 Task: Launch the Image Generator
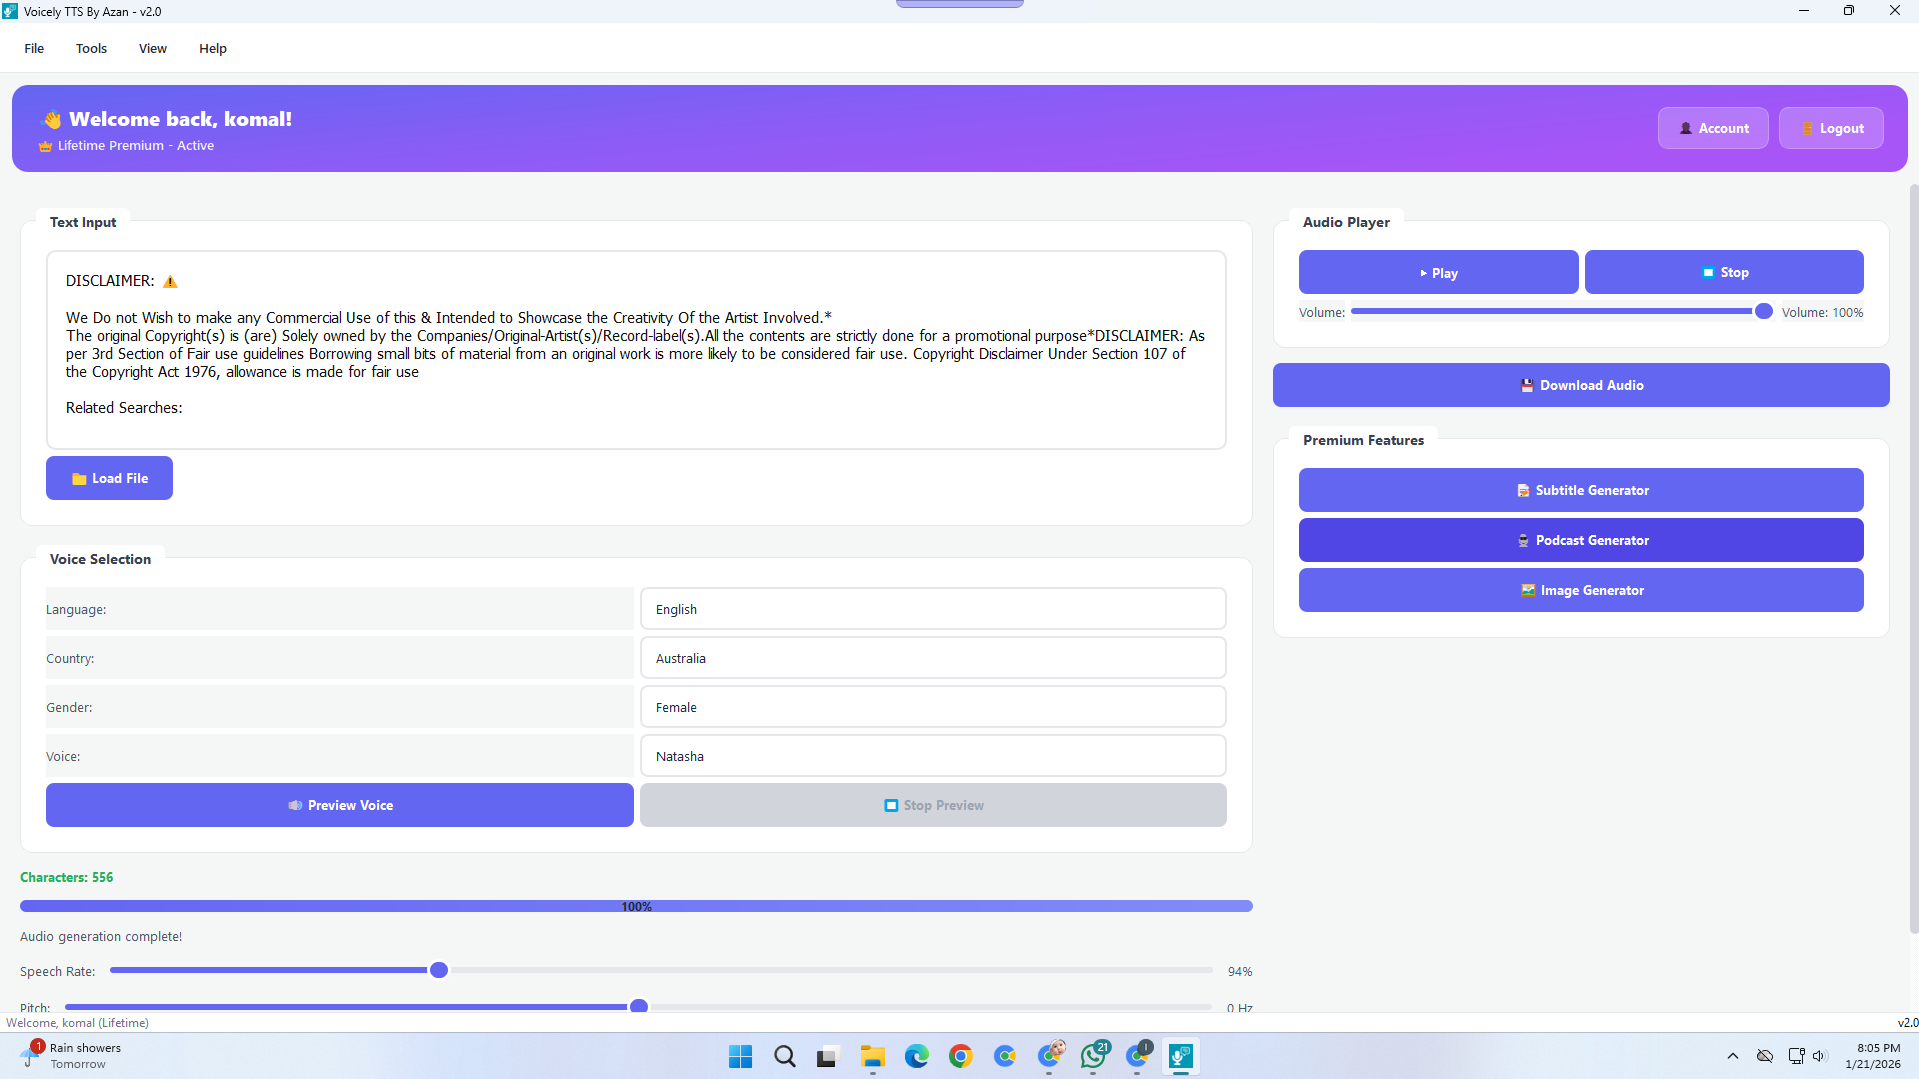click(x=1580, y=589)
